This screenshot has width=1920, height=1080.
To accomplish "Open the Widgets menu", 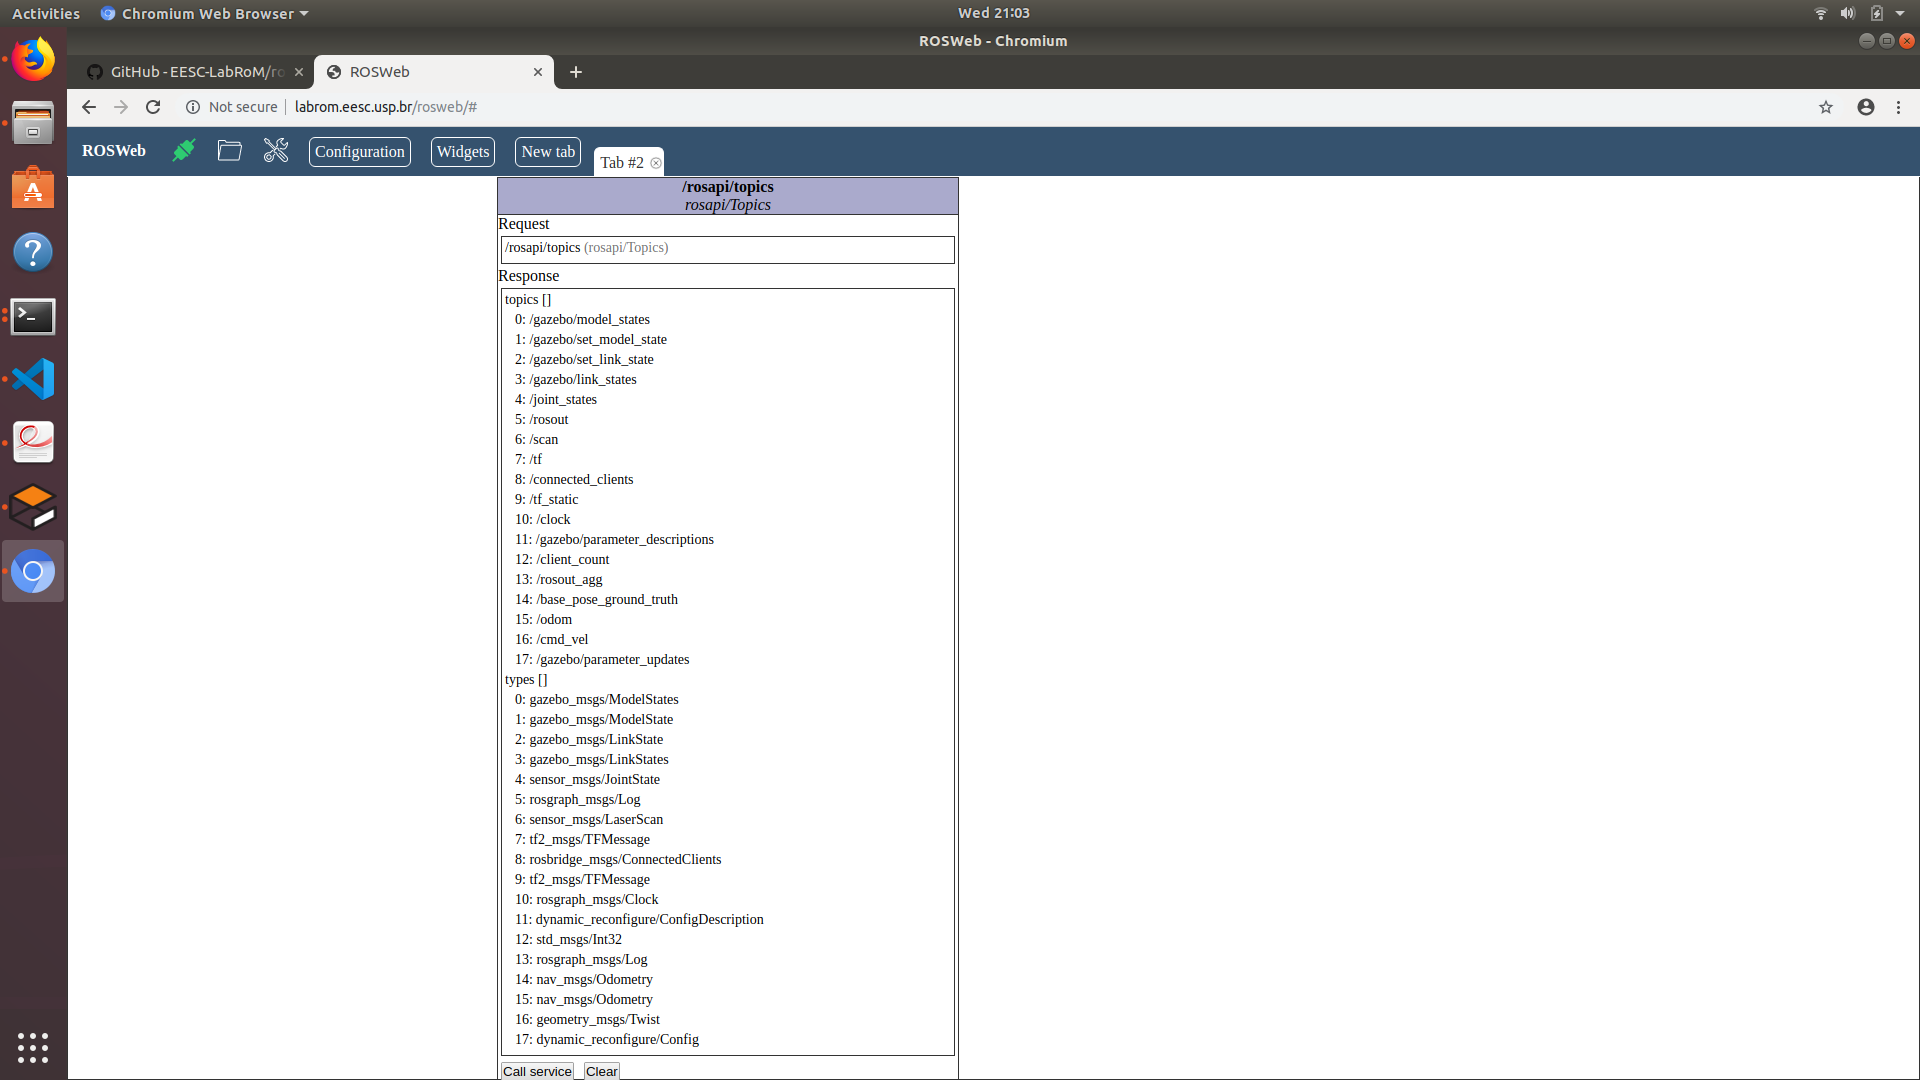I will point(463,152).
